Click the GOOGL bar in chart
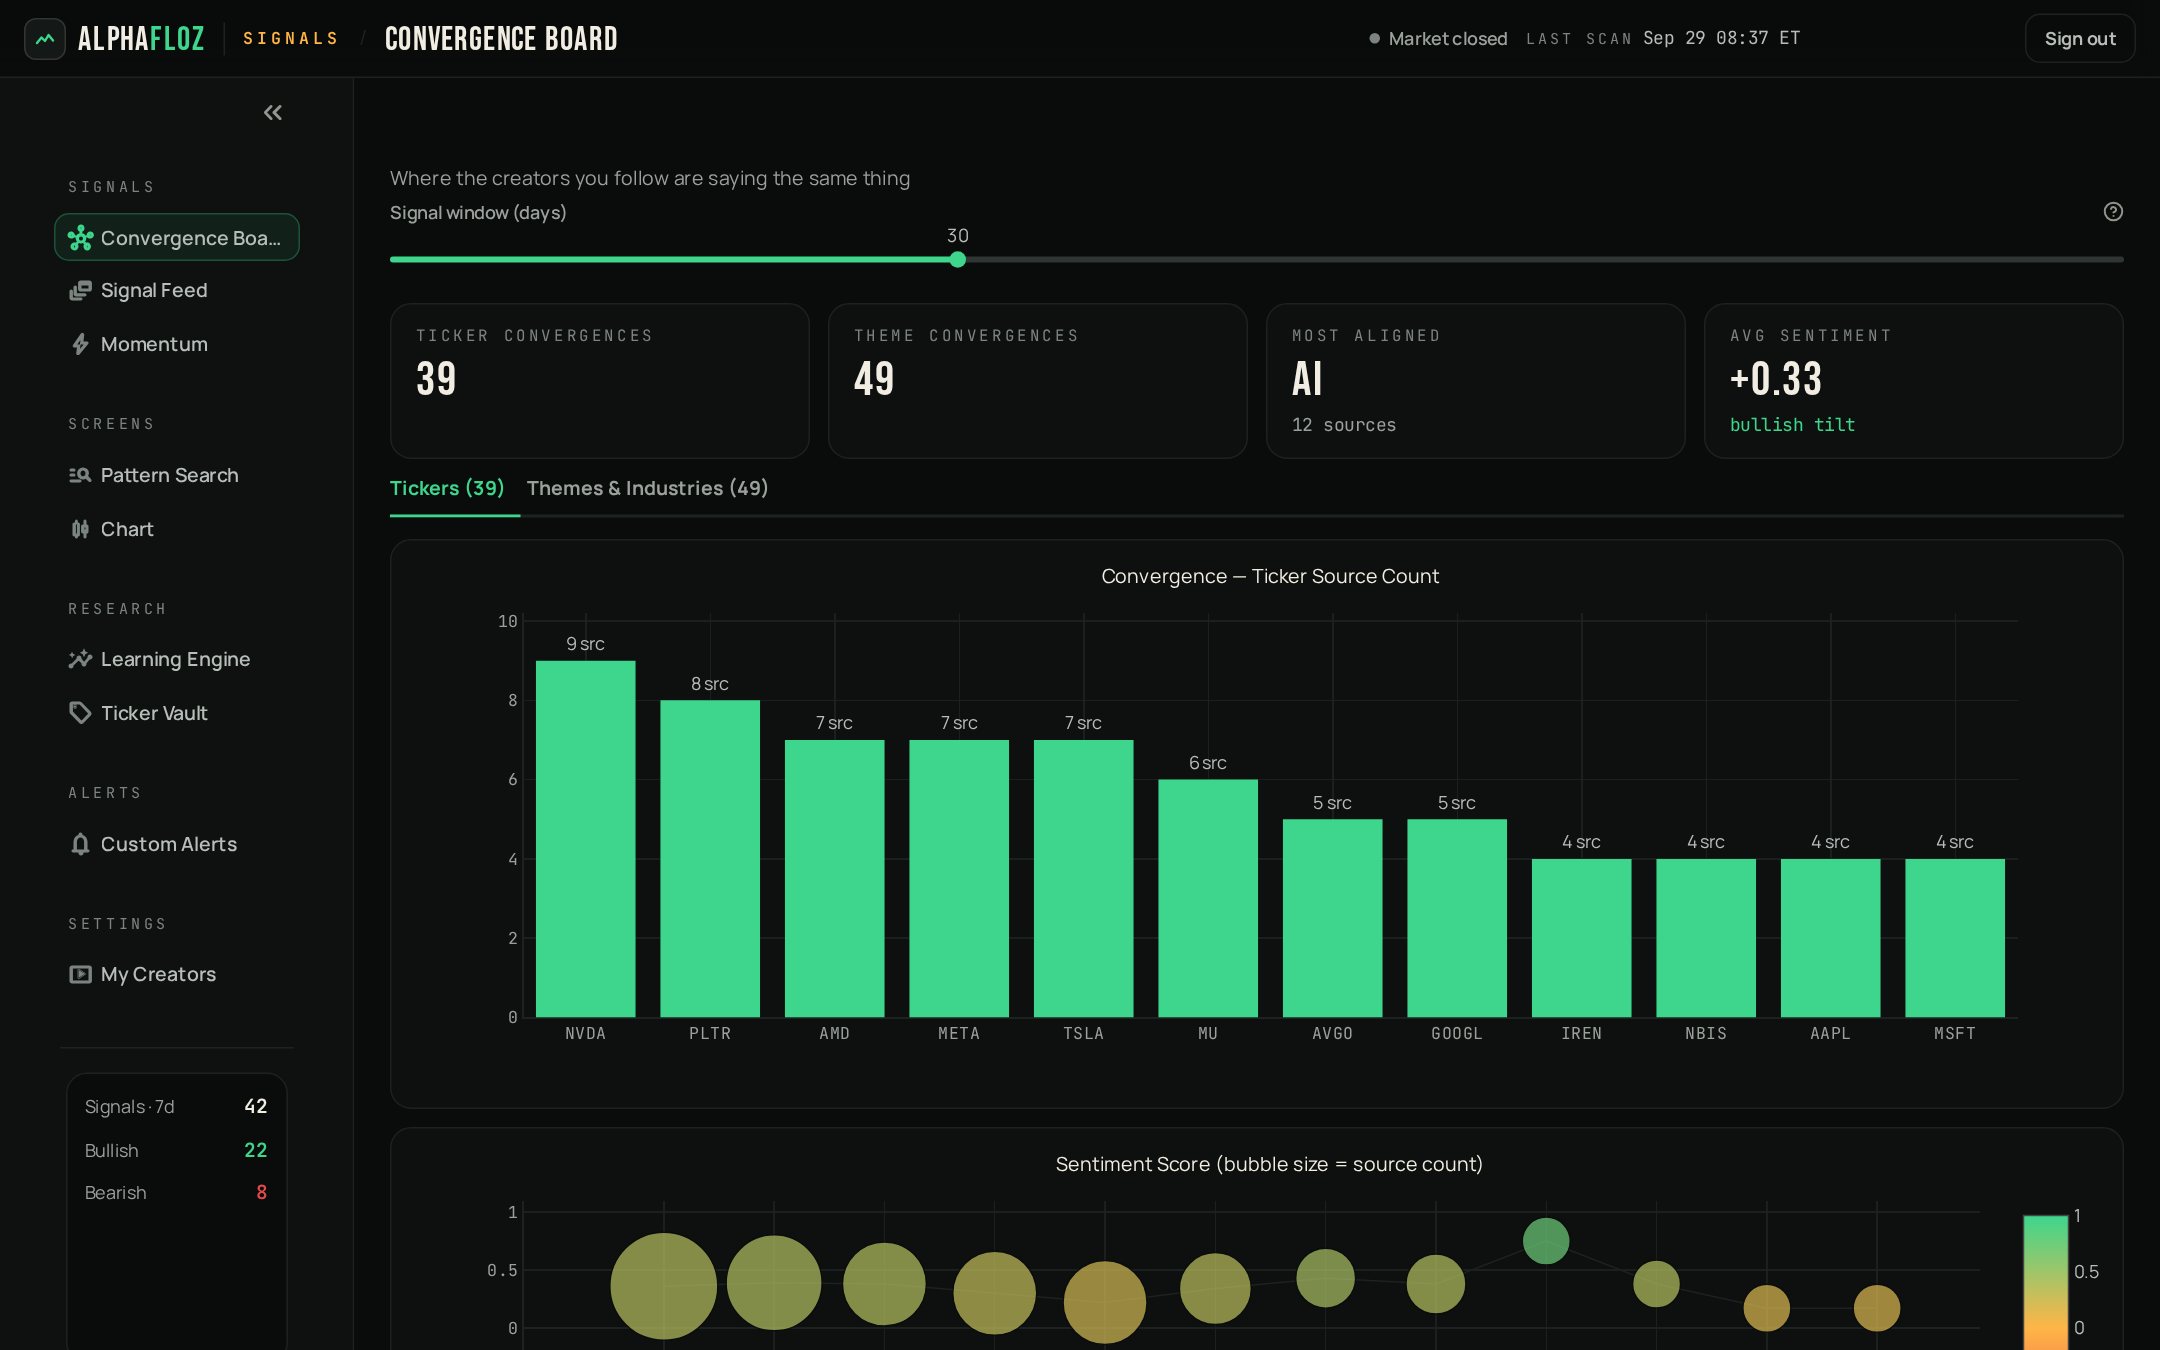The width and height of the screenshot is (2160, 1350). [1457, 918]
